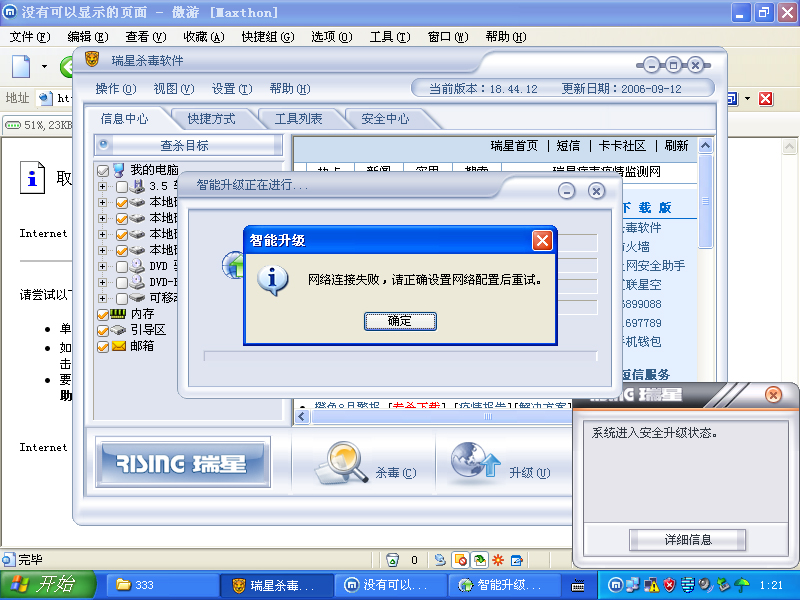Close the 智能升级正在进行 progress window
The width and height of the screenshot is (800, 600).
pyautogui.click(x=596, y=191)
